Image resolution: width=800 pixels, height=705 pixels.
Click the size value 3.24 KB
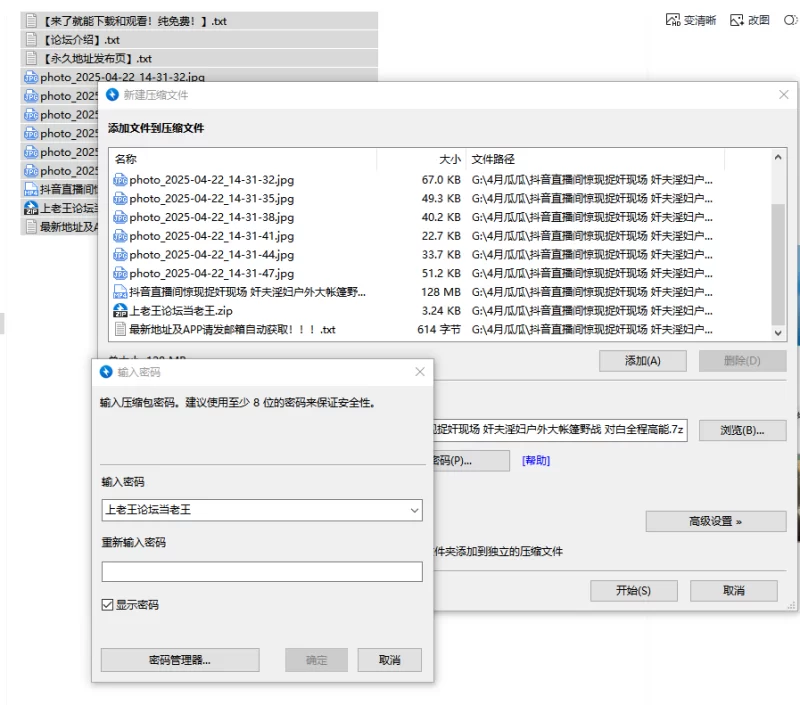[x=441, y=311]
